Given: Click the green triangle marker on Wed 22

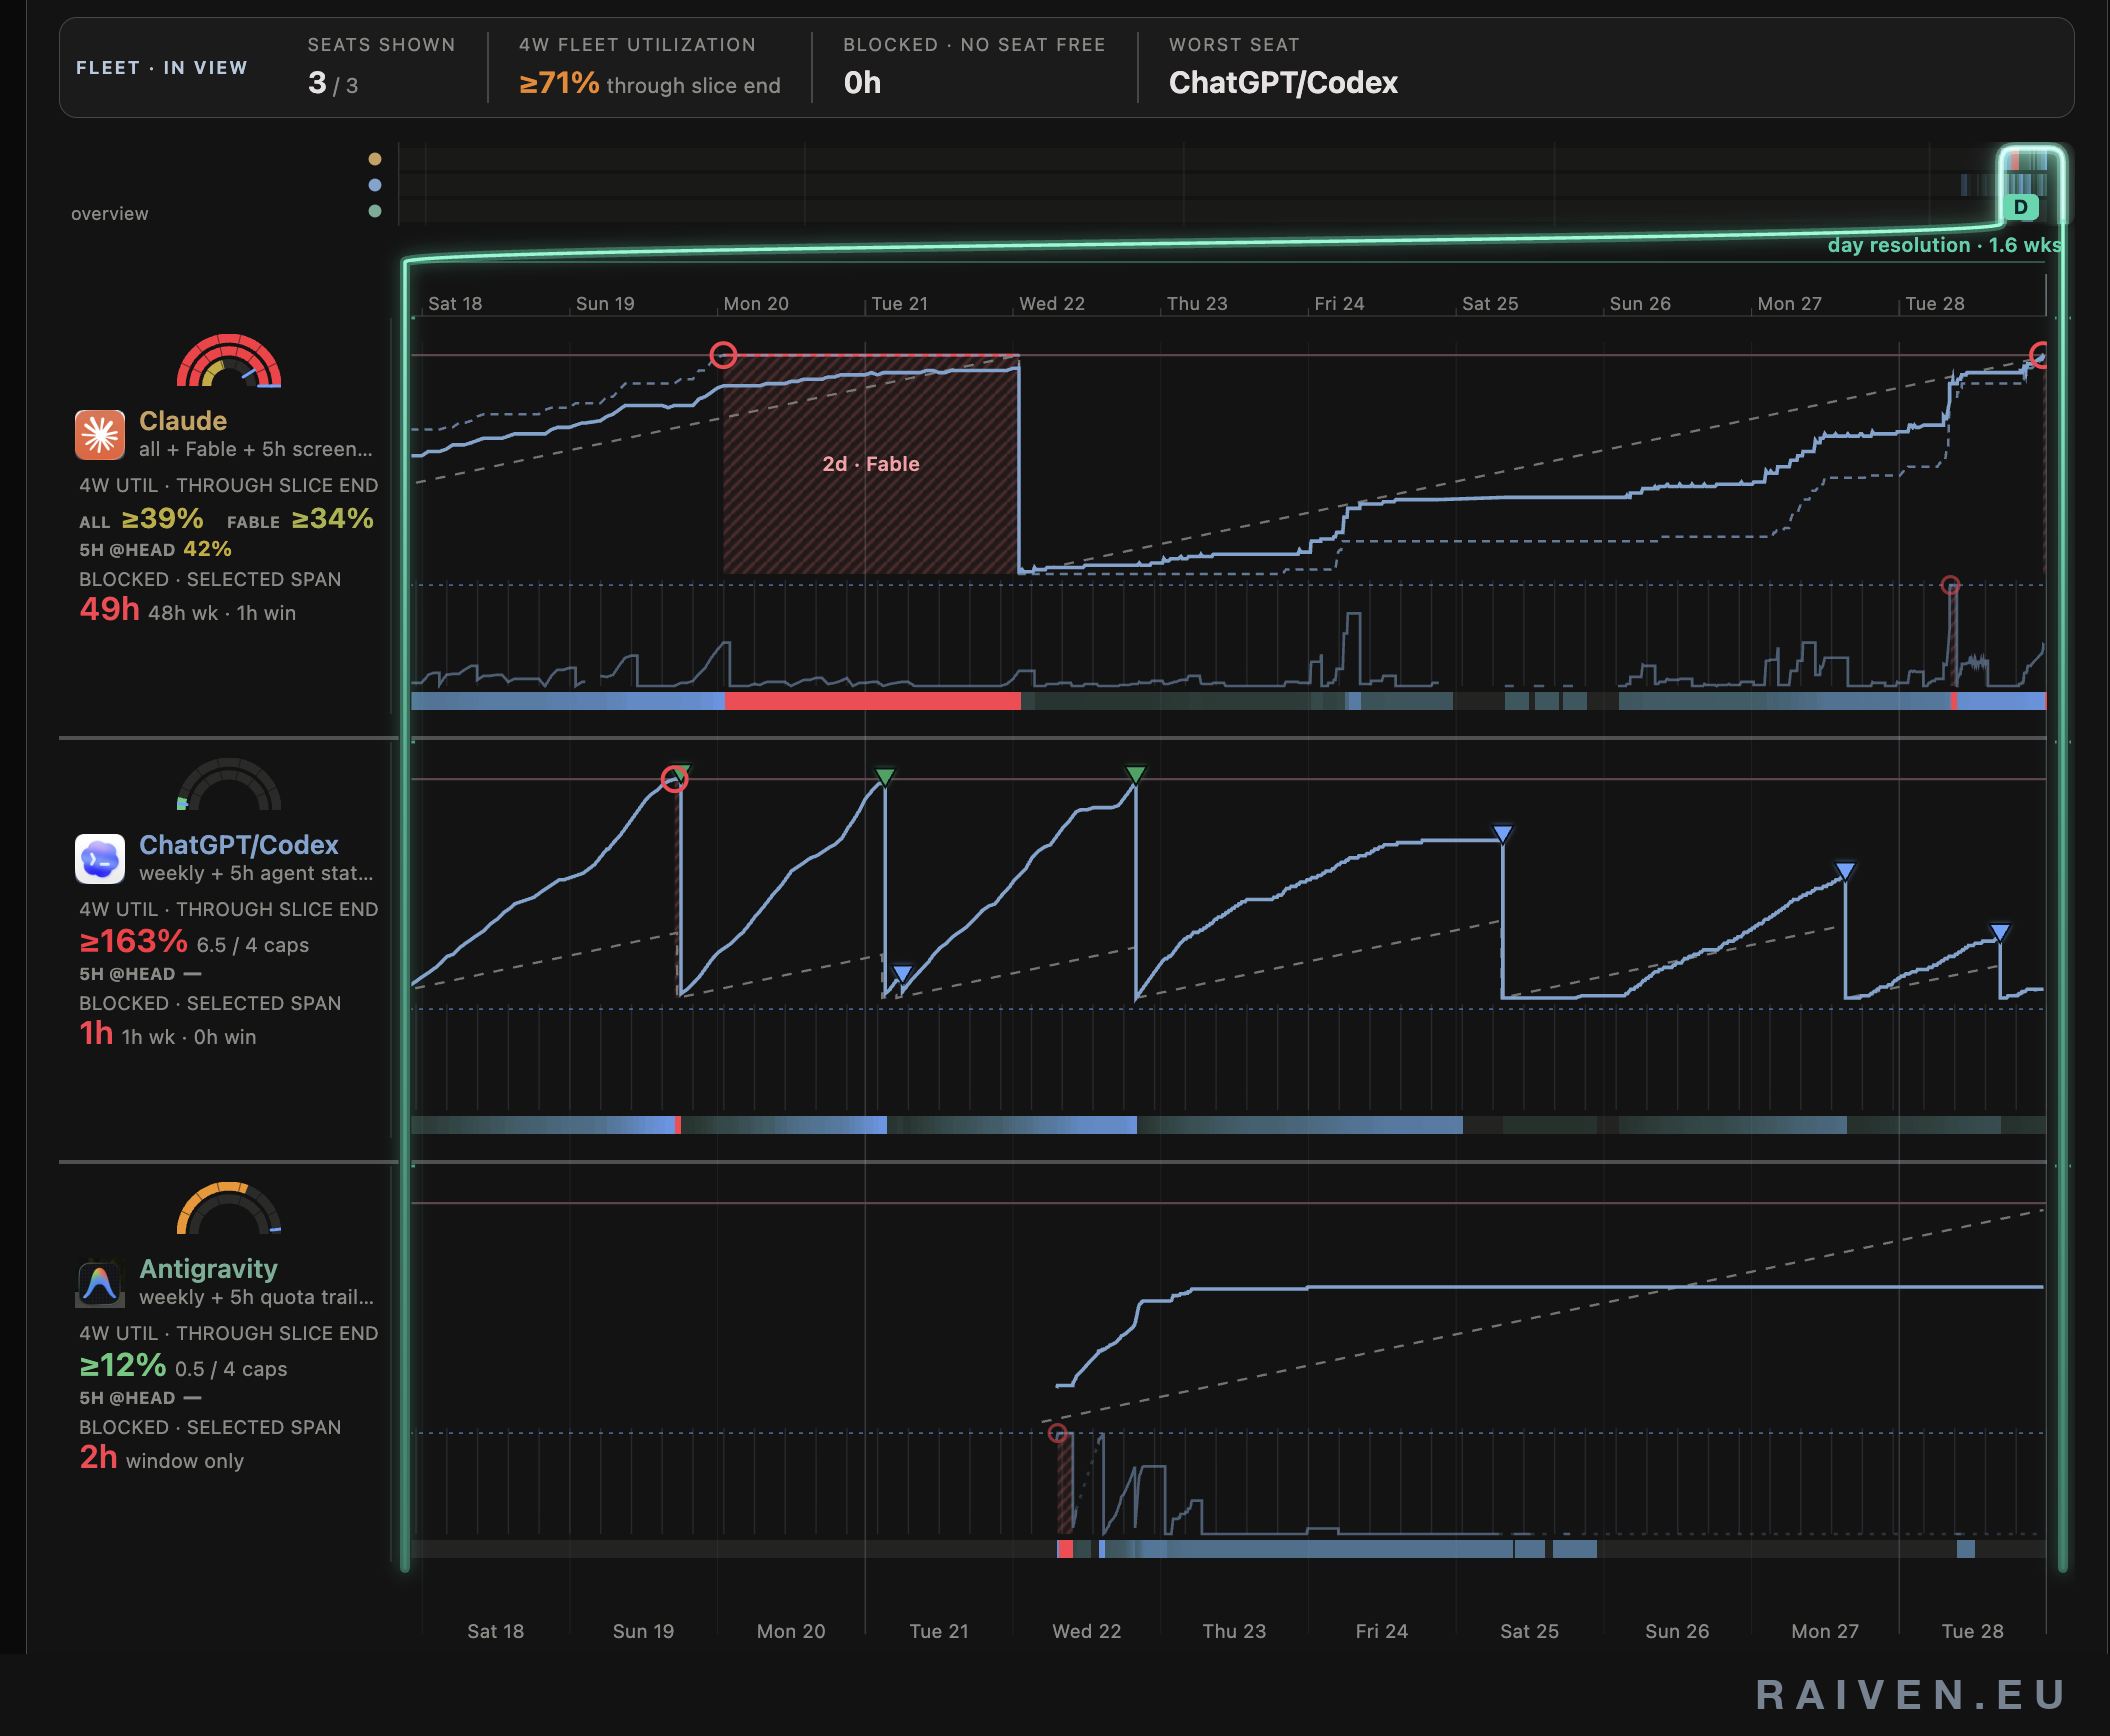Looking at the screenshot, I should point(1135,775).
